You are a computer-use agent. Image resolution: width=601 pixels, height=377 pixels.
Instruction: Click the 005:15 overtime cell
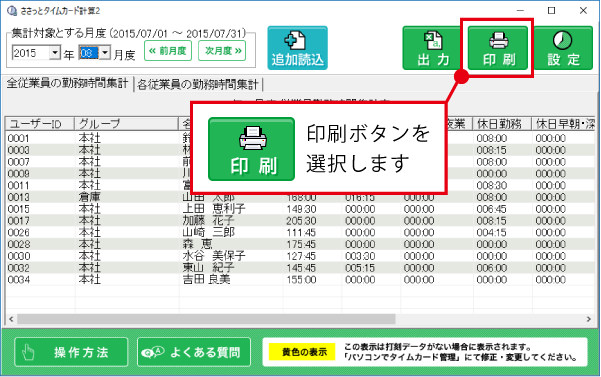pos(360,268)
